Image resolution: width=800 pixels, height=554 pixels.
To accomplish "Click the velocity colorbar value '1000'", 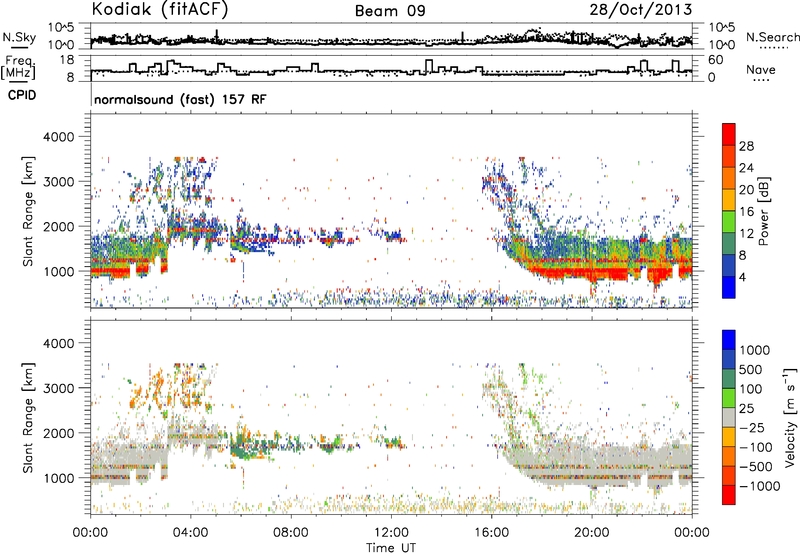I will click(x=755, y=350).
